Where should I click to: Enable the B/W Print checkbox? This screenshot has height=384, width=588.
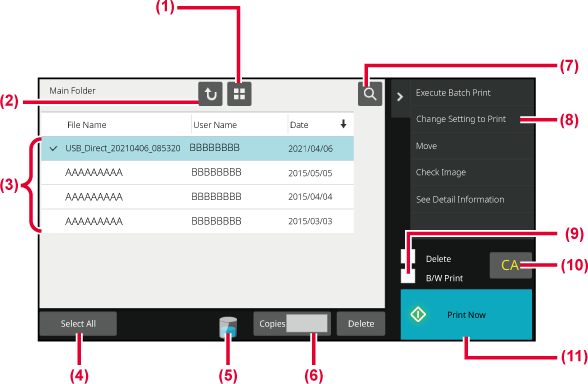(x=408, y=276)
